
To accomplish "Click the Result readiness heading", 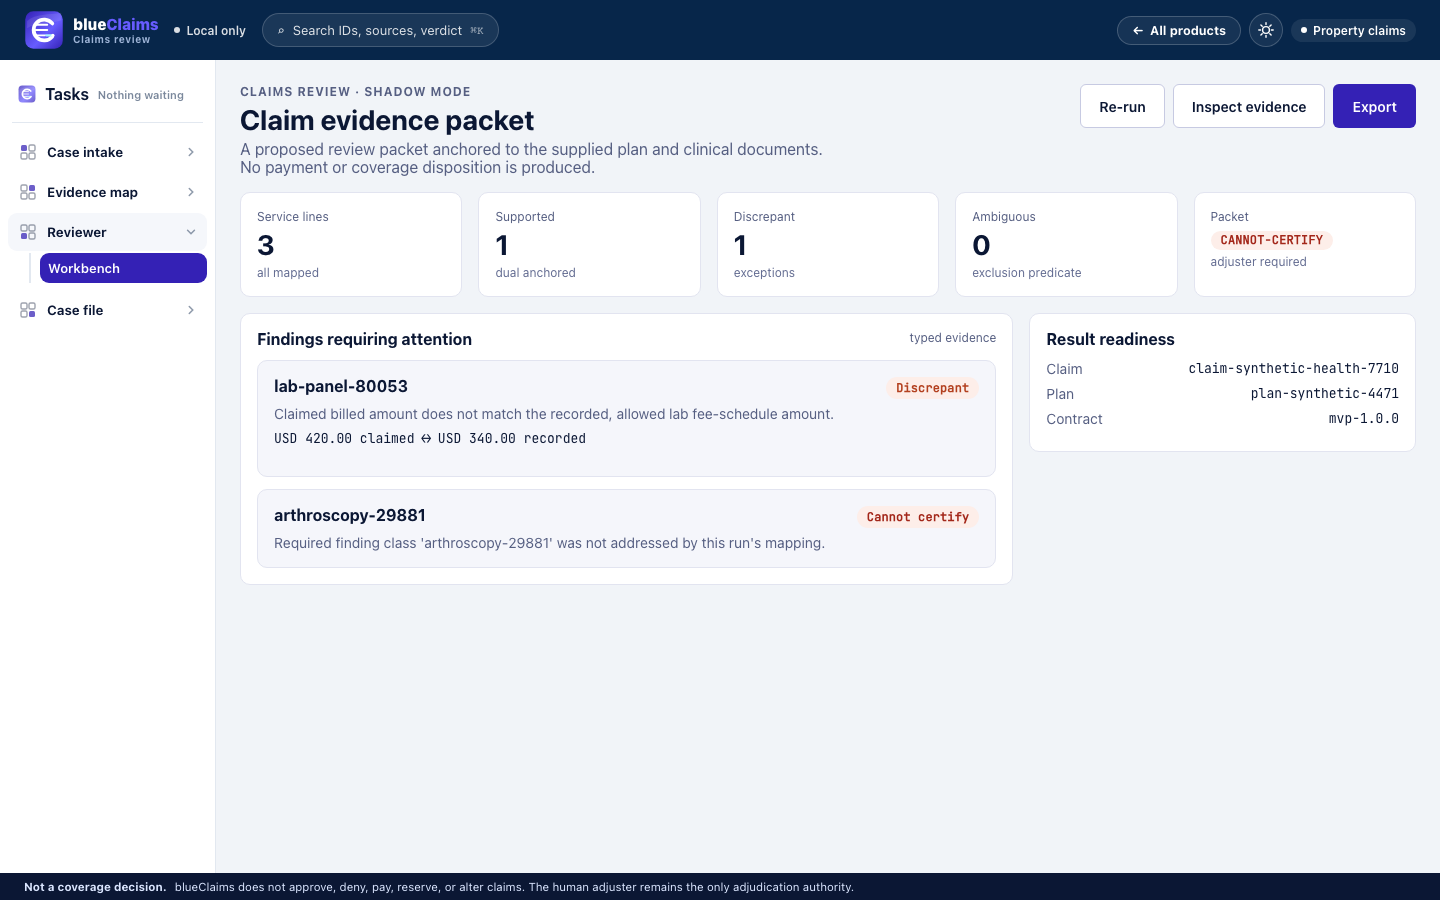I will click(x=1110, y=339).
